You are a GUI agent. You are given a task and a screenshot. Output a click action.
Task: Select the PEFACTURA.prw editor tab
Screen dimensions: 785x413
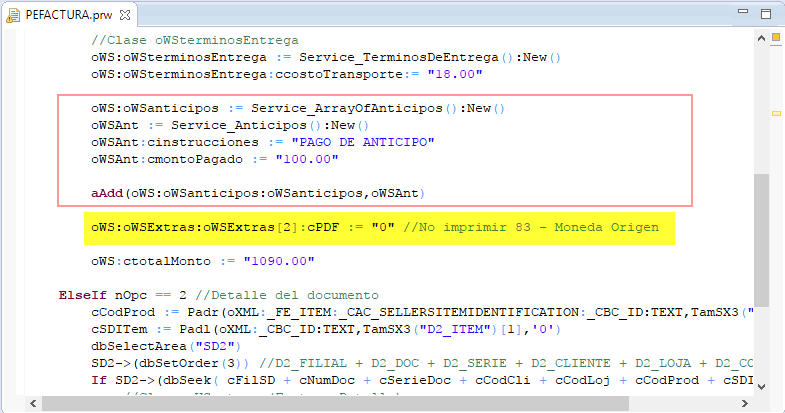(69, 15)
